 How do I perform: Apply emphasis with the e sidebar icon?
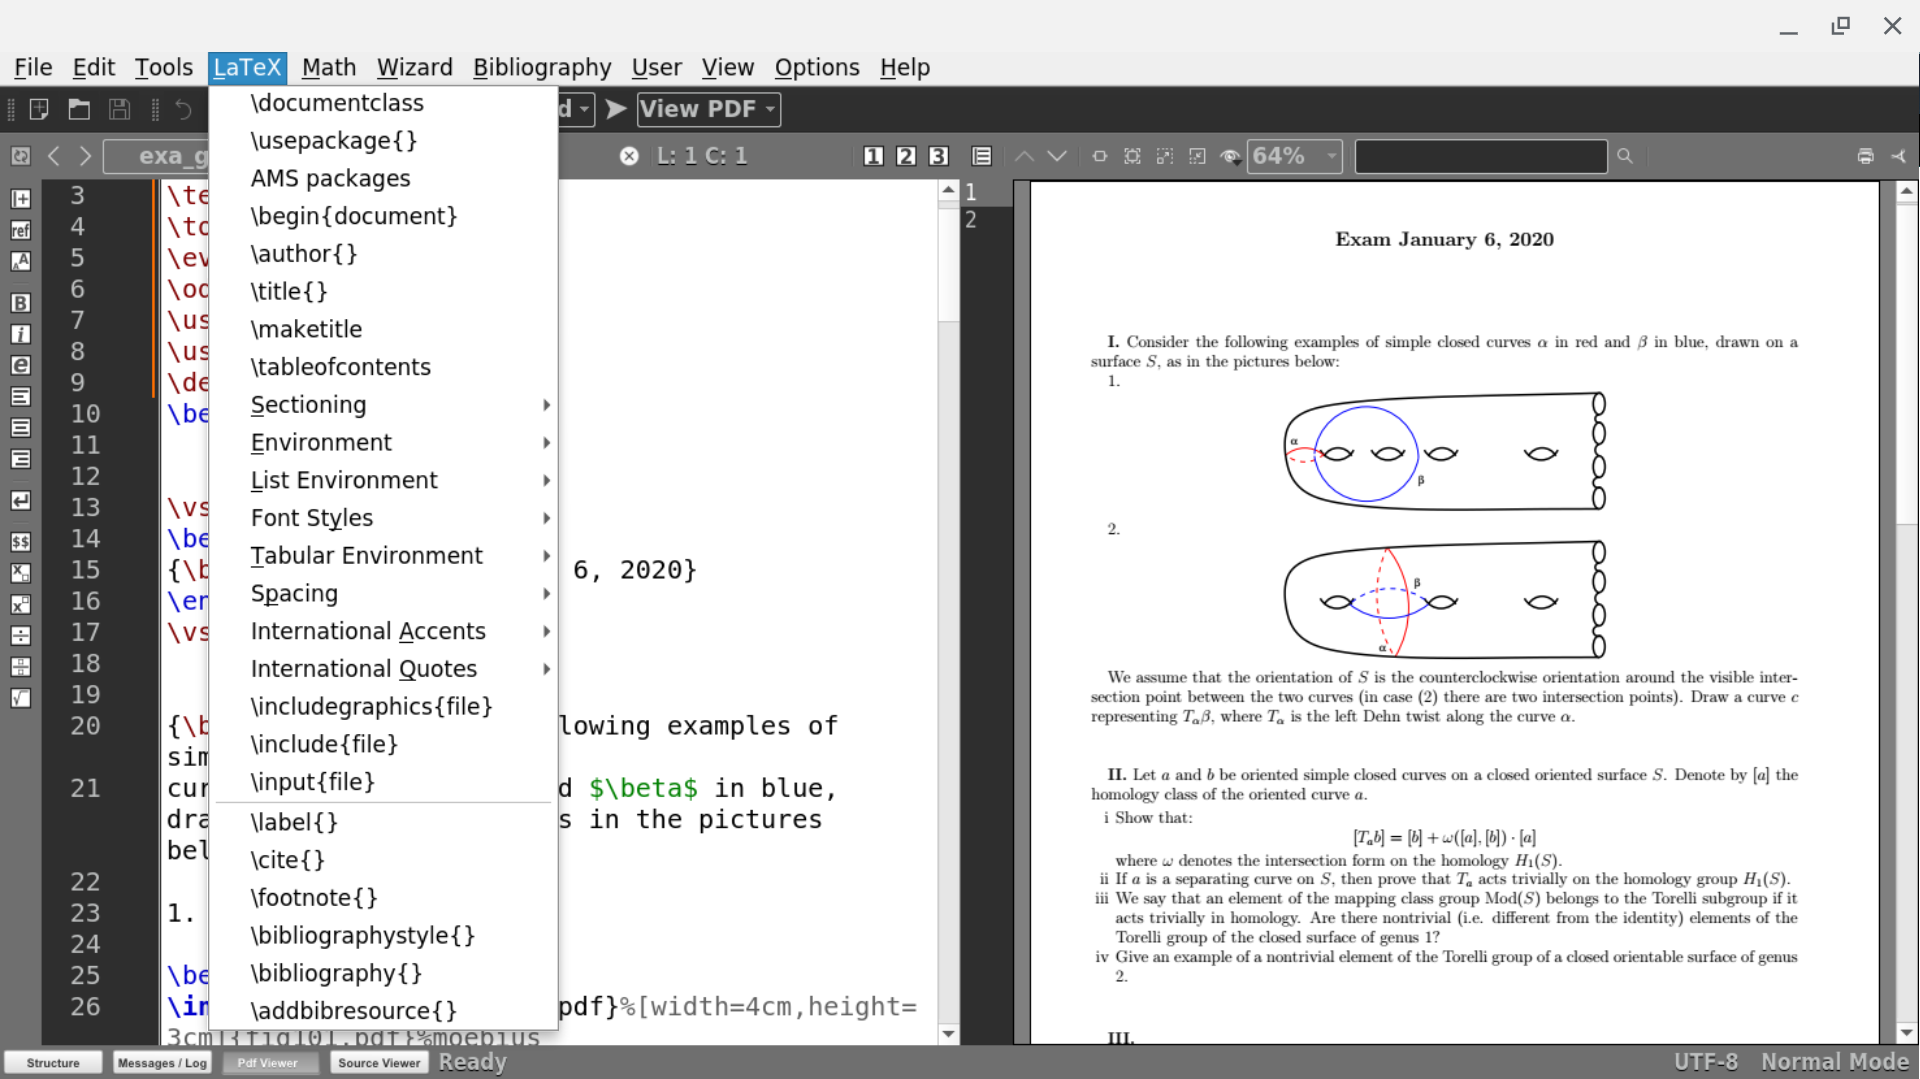coord(20,365)
